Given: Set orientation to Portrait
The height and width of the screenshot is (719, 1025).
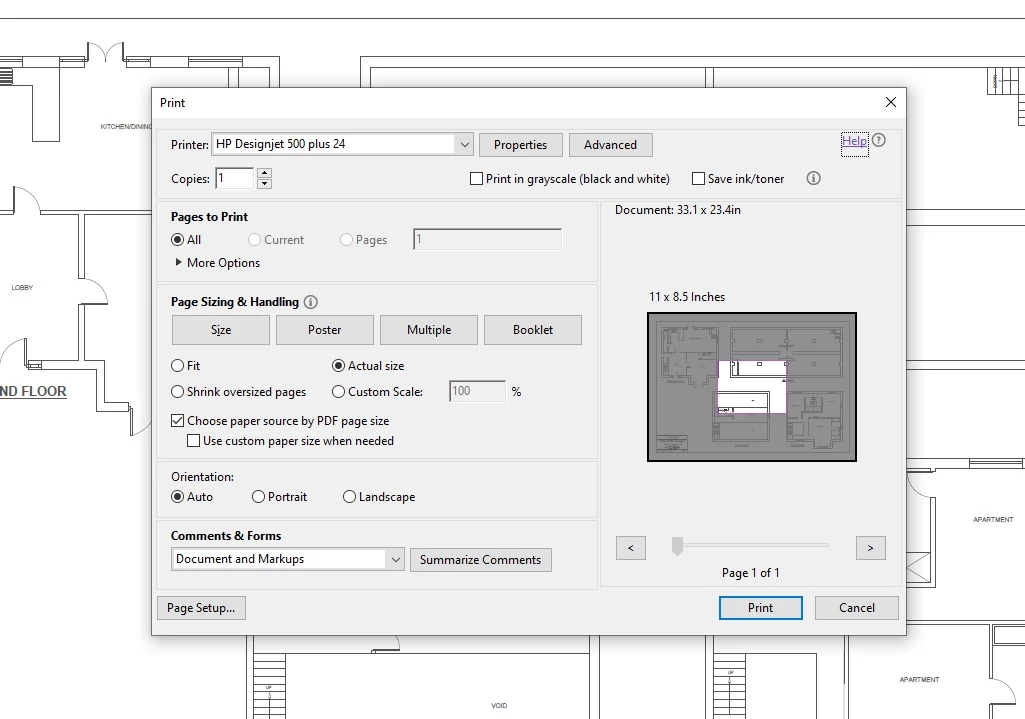Looking at the screenshot, I should (258, 497).
